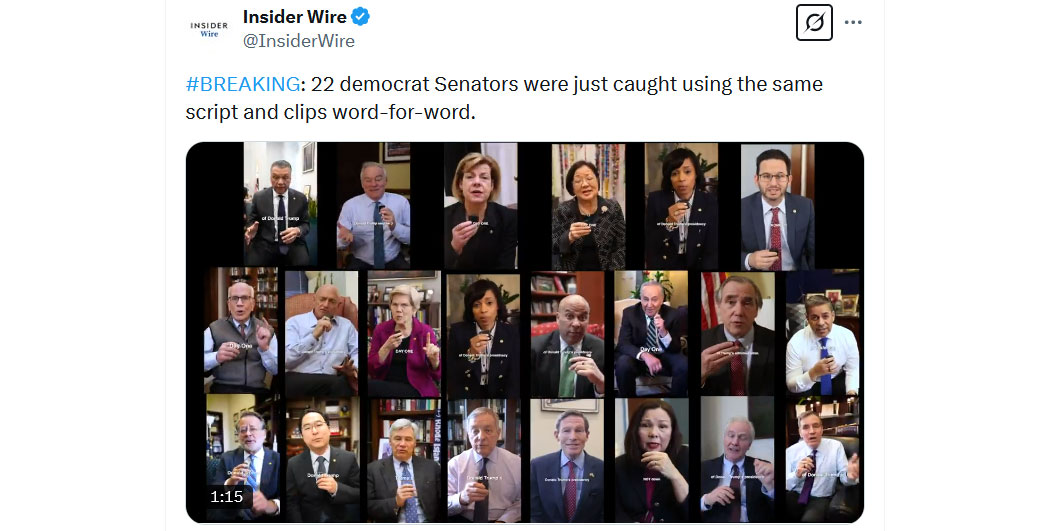The height and width of the screenshot is (531, 1050).
Task: Click tile of woman in dark maroon top
Action: click(652, 461)
